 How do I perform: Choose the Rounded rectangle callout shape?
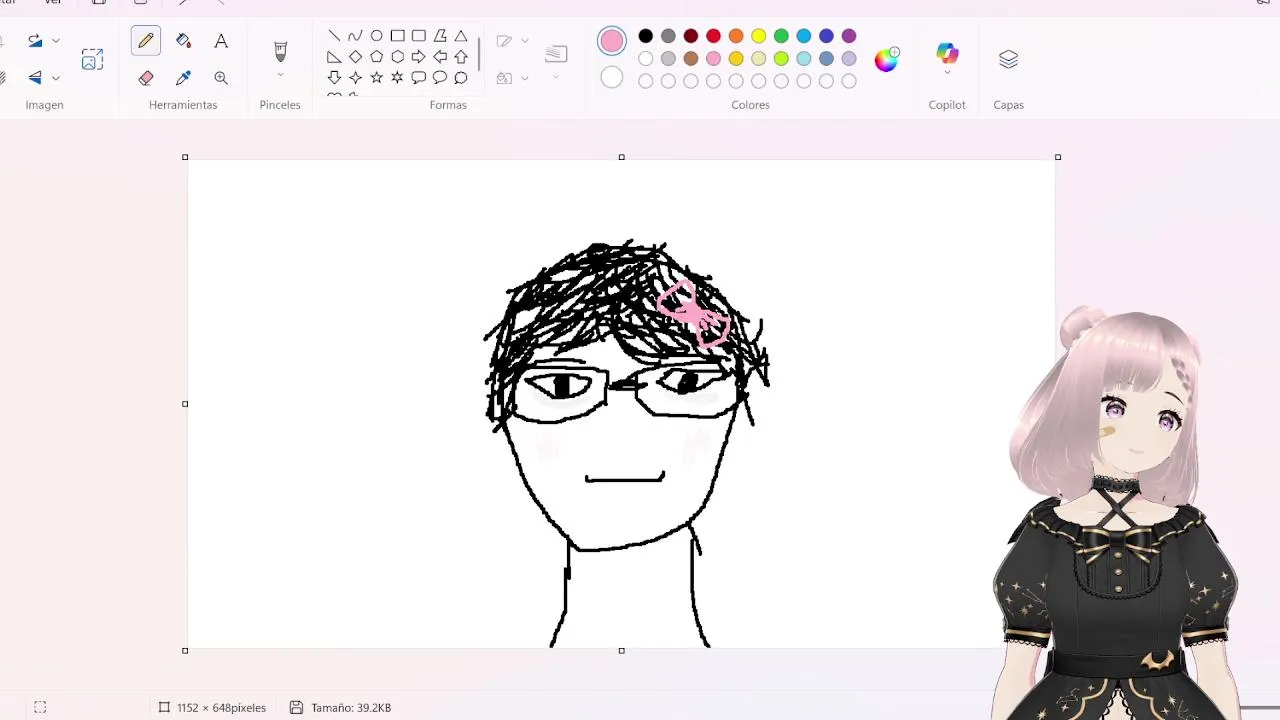coord(419,78)
